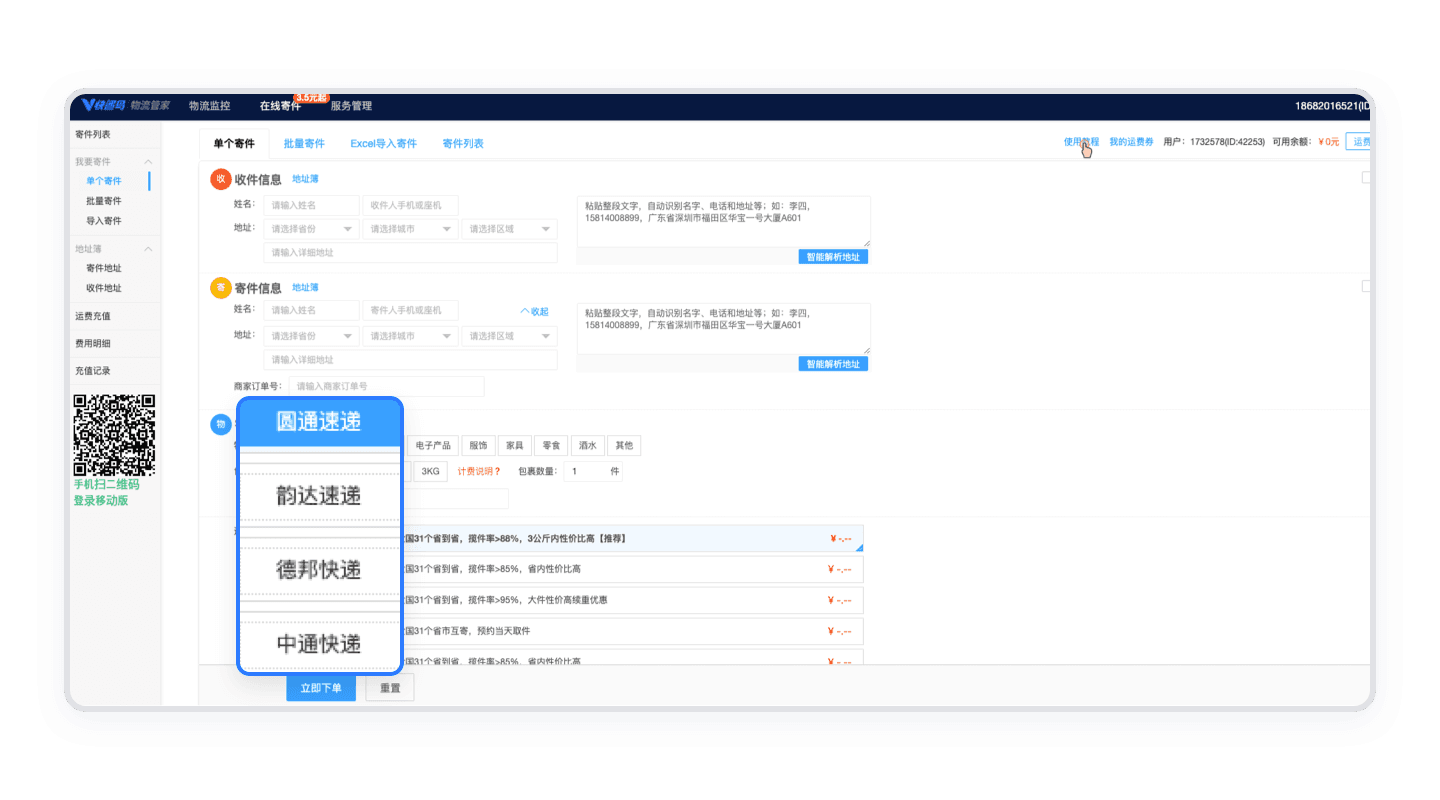Image resolution: width=1440 pixels, height=800 pixels.
Task: Click the blue 物 item section icon
Action: (x=221, y=425)
